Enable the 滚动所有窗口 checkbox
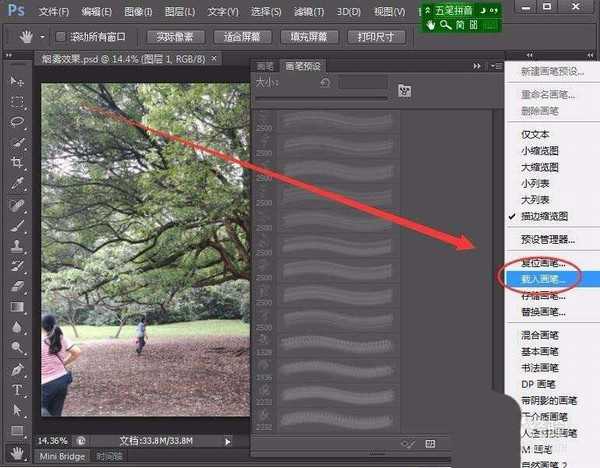This screenshot has height=468, width=600. pos(60,37)
